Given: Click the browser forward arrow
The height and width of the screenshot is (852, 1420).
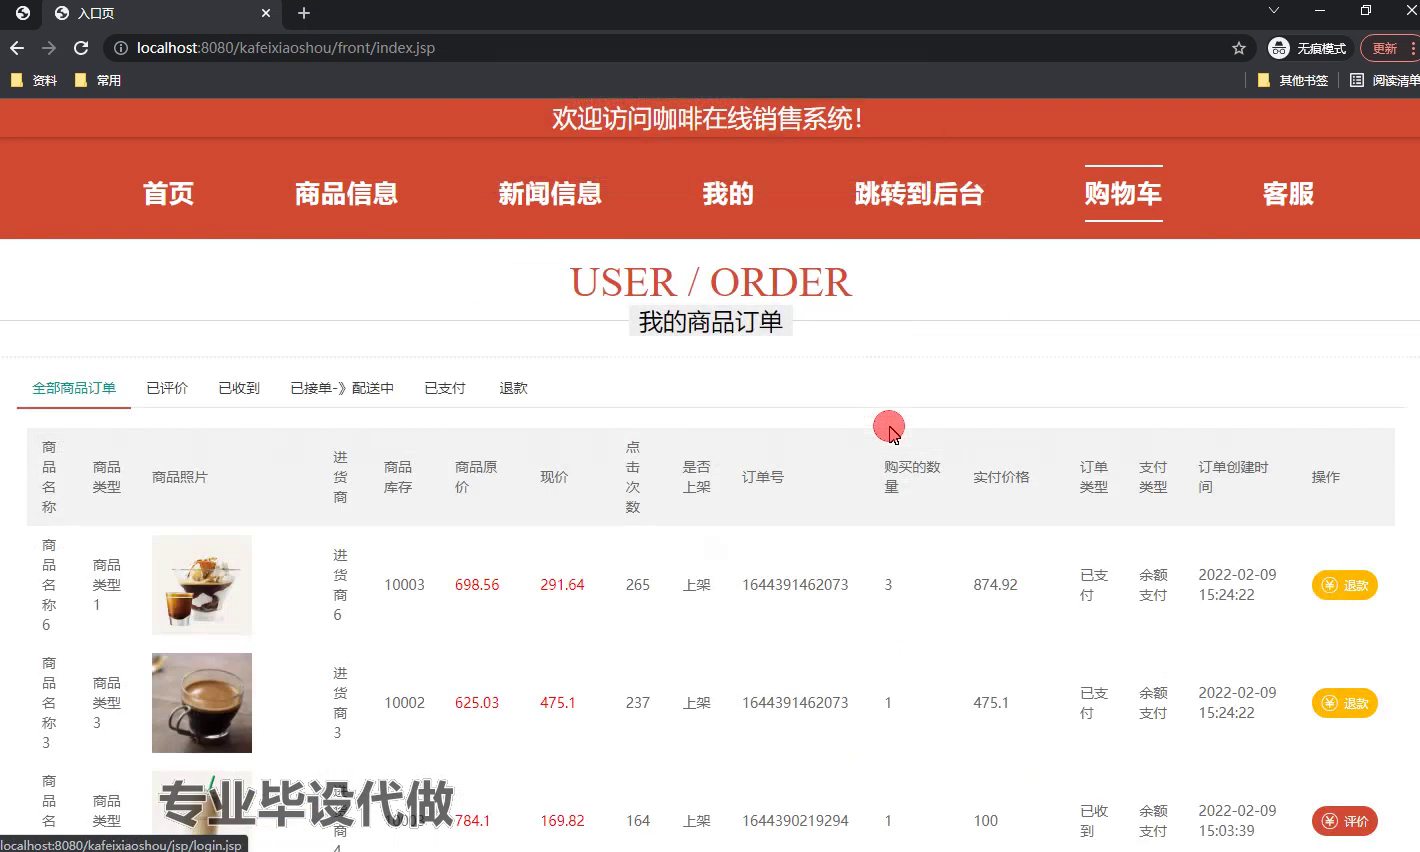Looking at the screenshot, I should coord(49,48).
